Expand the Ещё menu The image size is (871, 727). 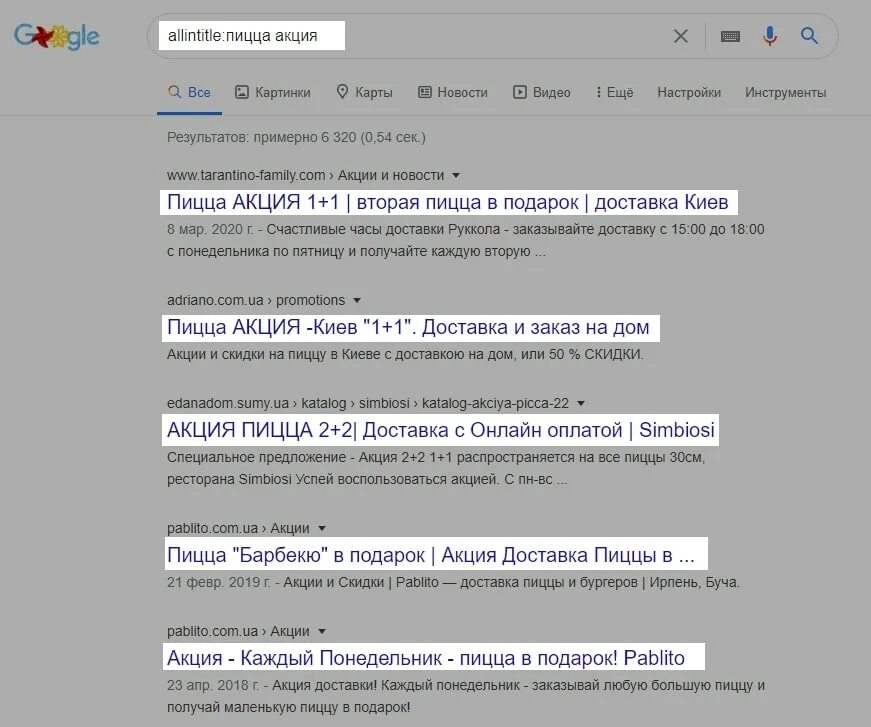point(614,92)
